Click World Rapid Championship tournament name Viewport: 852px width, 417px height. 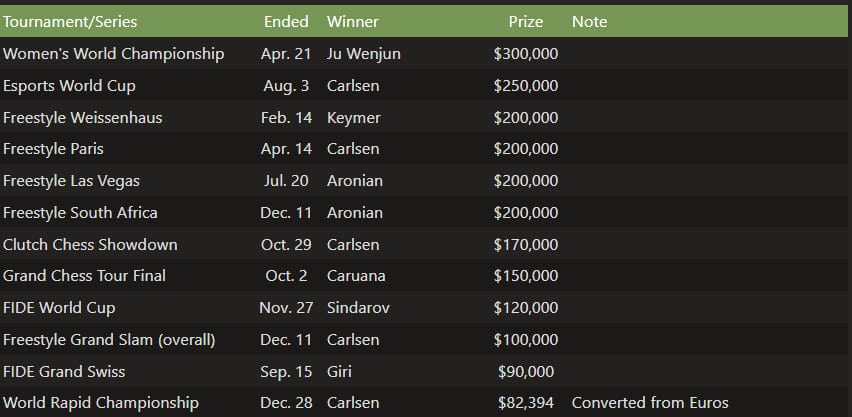pos(100,403)
